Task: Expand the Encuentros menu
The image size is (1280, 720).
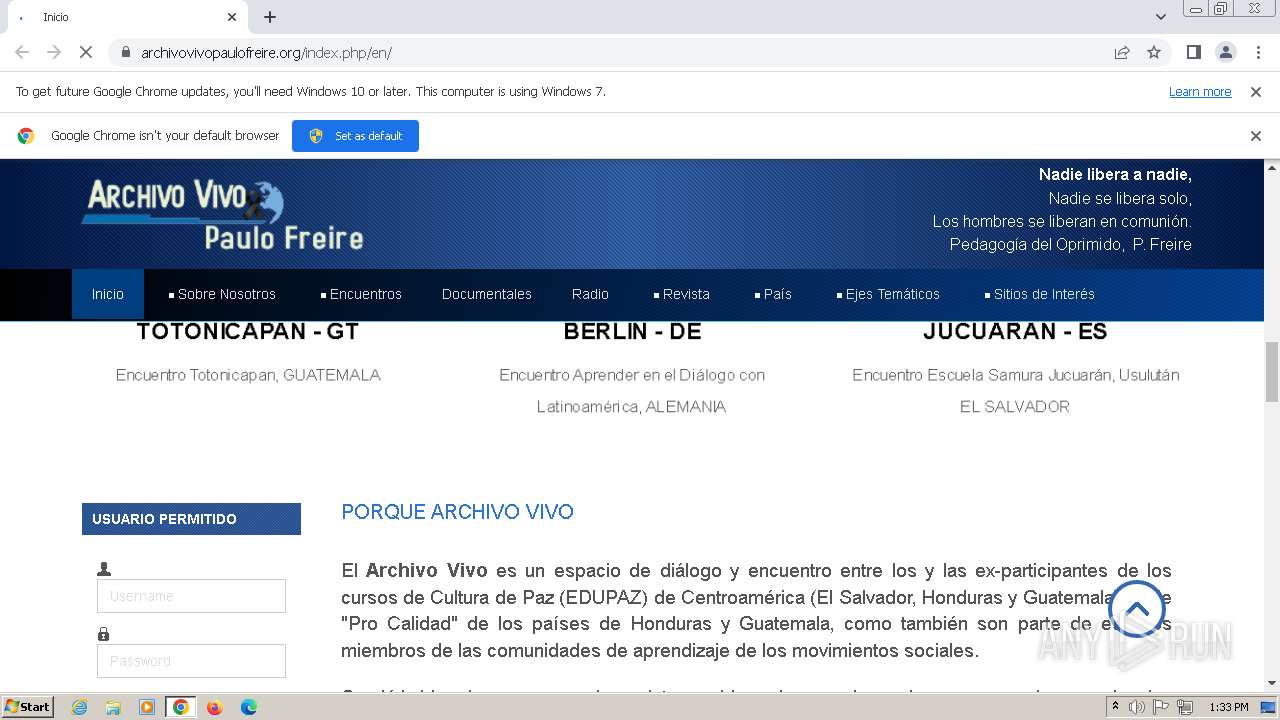Action: [361, 294]
